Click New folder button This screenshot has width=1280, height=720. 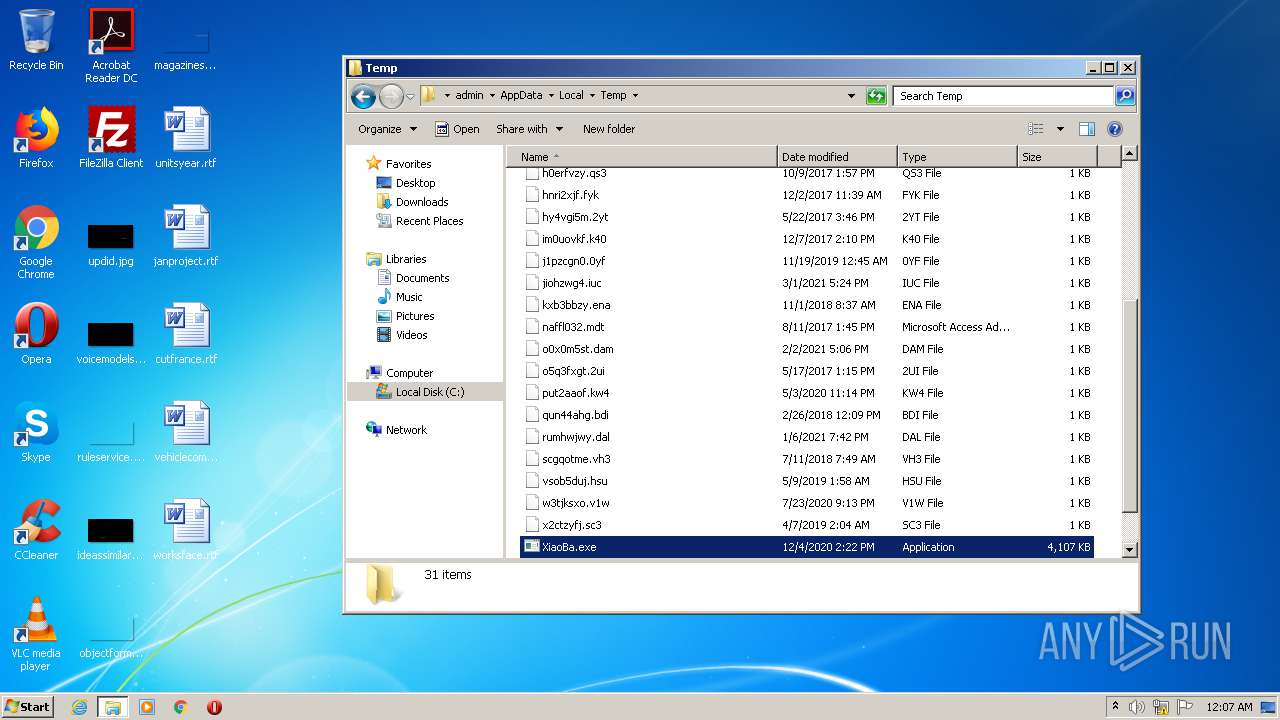point(609,129)
